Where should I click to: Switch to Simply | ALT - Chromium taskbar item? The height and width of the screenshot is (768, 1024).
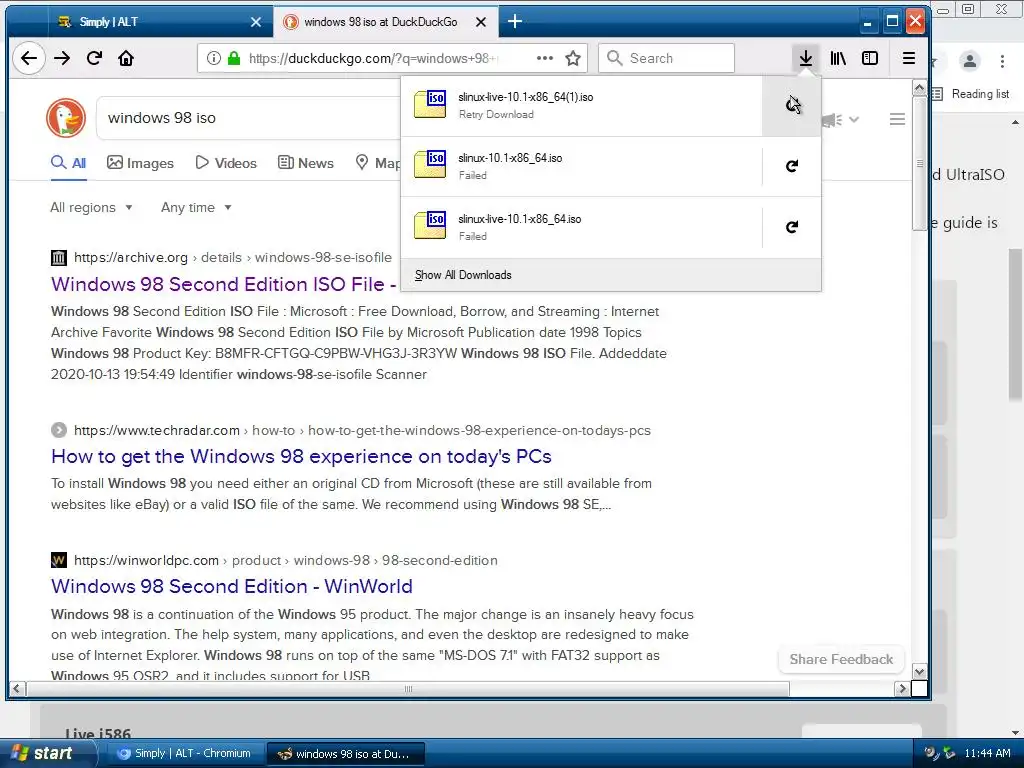point(184,754)
